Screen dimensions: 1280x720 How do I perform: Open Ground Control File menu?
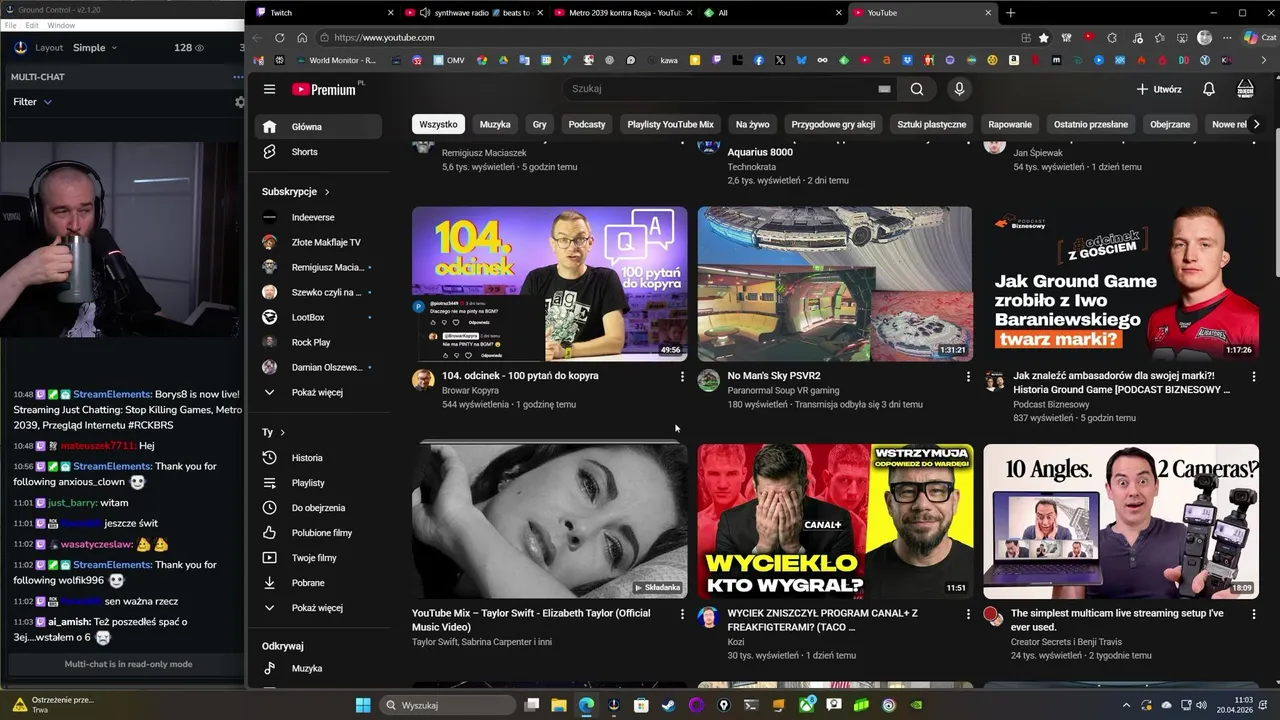pyautogui.click(x=10, y=25)
